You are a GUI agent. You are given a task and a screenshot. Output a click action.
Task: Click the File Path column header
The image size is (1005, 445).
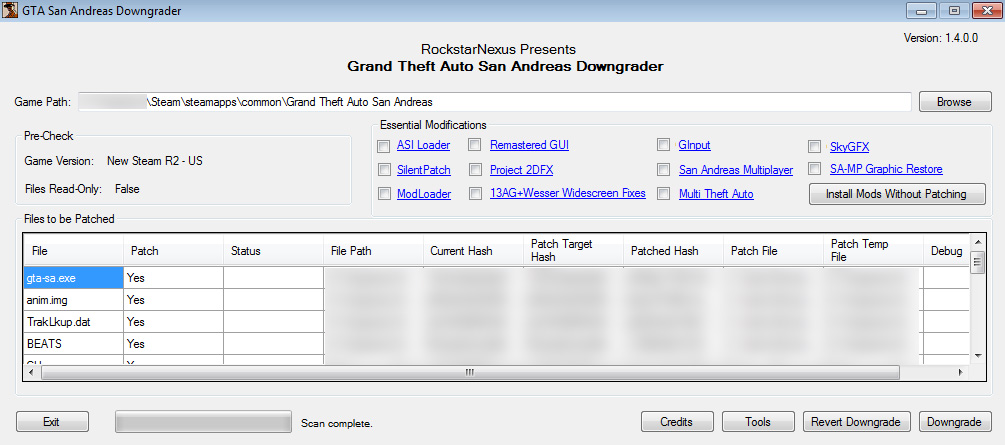pyautogui.click(x=373, y=251)
